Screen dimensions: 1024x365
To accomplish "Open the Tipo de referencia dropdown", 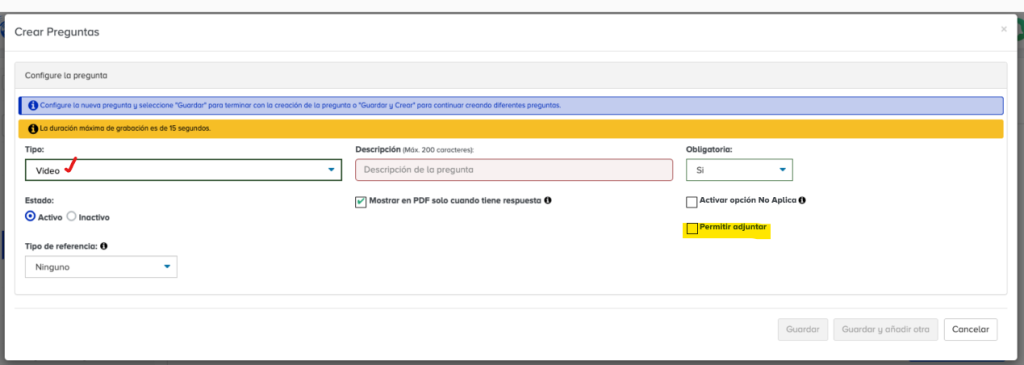I will [101, 267].
